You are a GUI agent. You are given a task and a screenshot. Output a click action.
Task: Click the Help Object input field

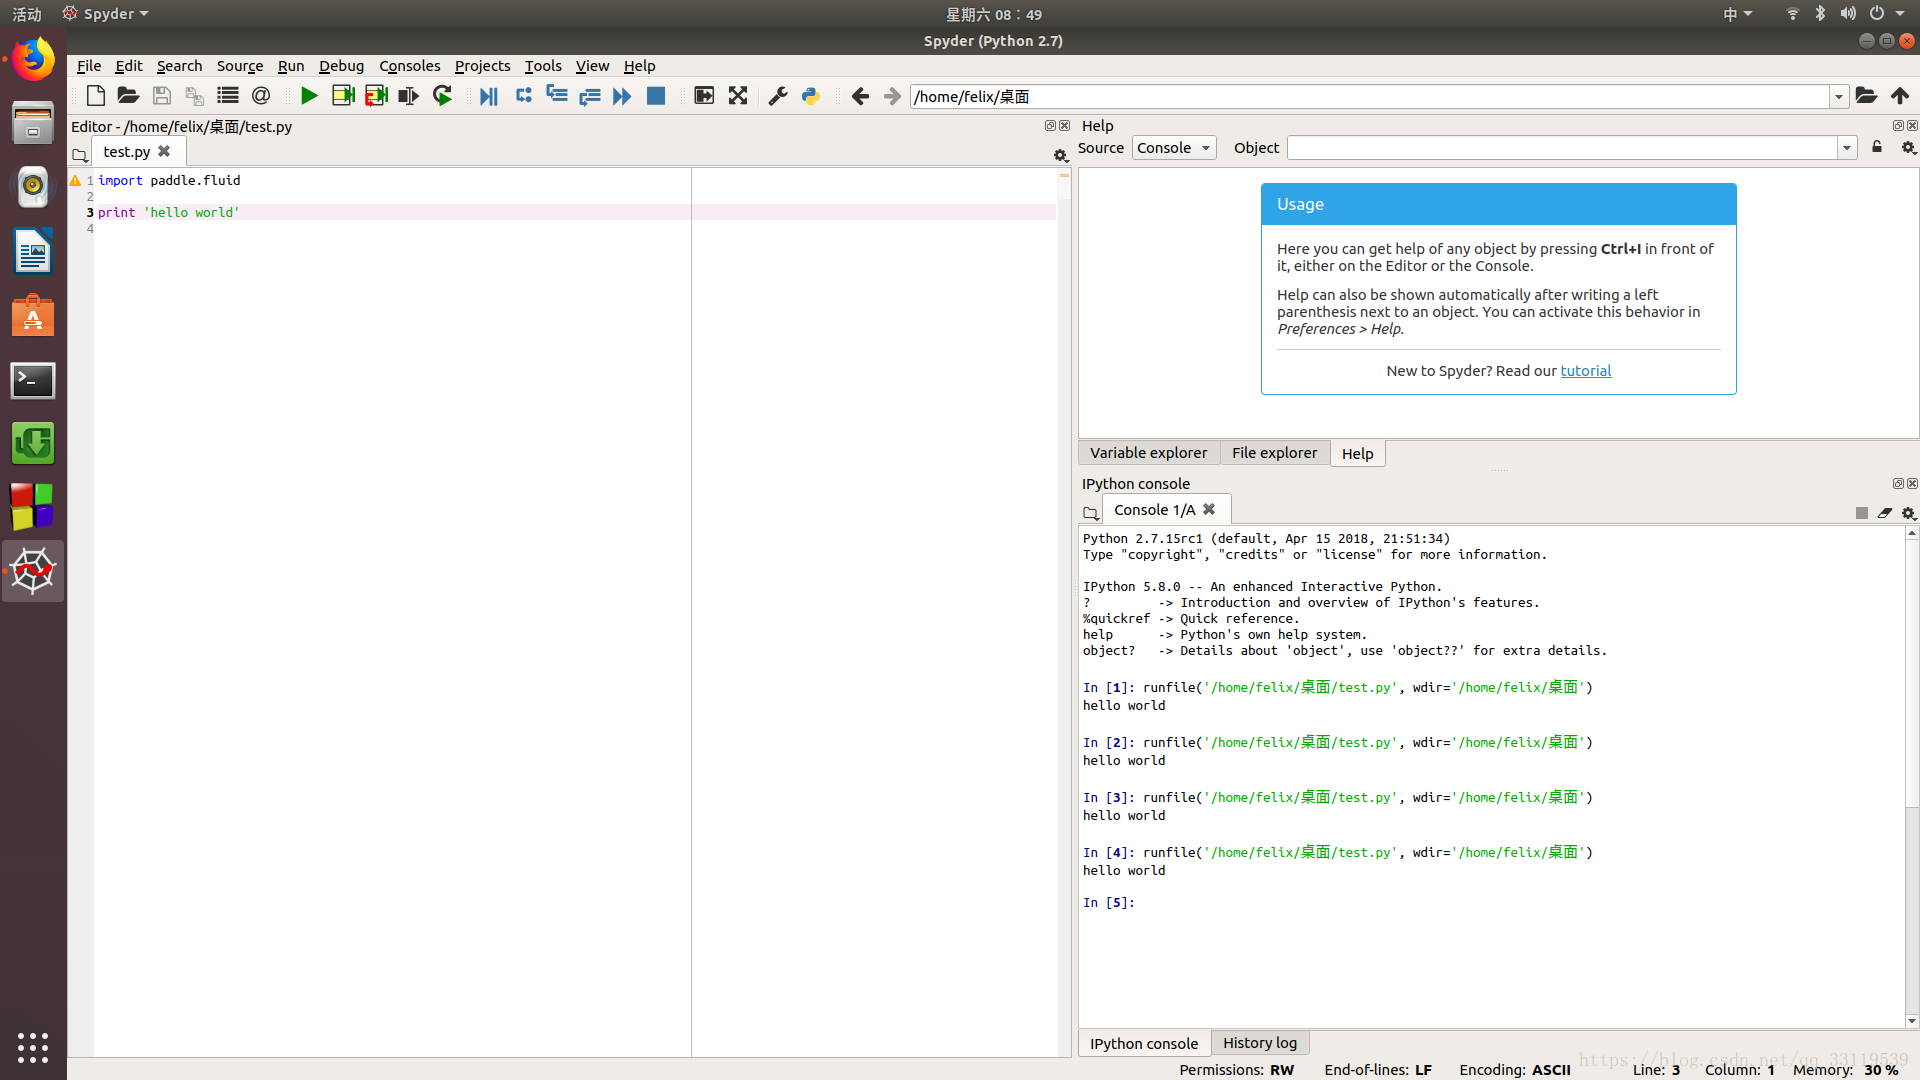(x=1562, y=148)
